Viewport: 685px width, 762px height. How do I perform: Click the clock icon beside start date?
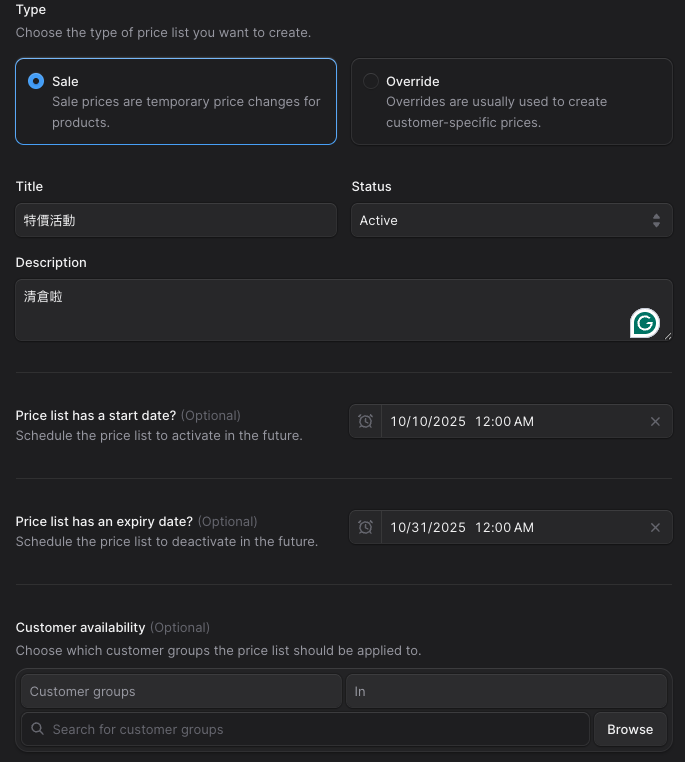tap(366, 422)
